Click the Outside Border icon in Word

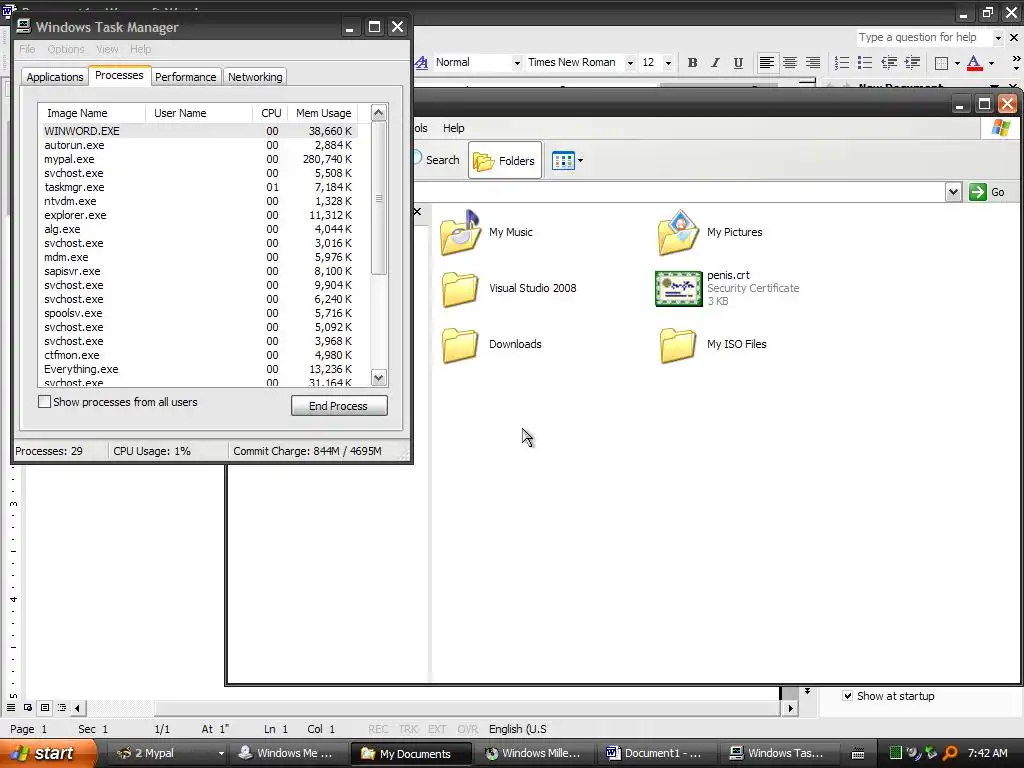pyautogui.click(x=942, y=63)
